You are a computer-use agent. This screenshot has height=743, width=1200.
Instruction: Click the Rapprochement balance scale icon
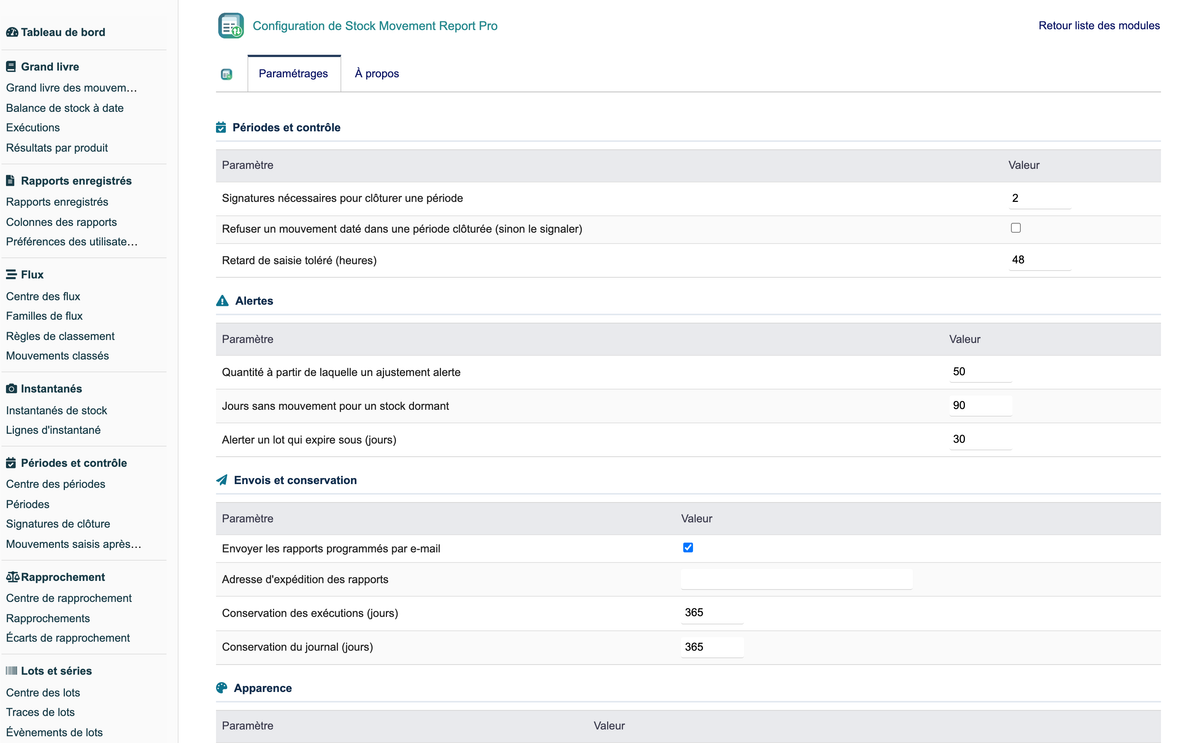click(x=13, y=577)
